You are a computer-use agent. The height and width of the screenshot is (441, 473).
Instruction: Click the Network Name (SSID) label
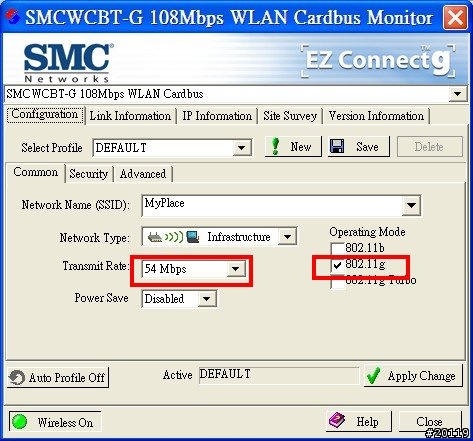click(x=76, y=205)
